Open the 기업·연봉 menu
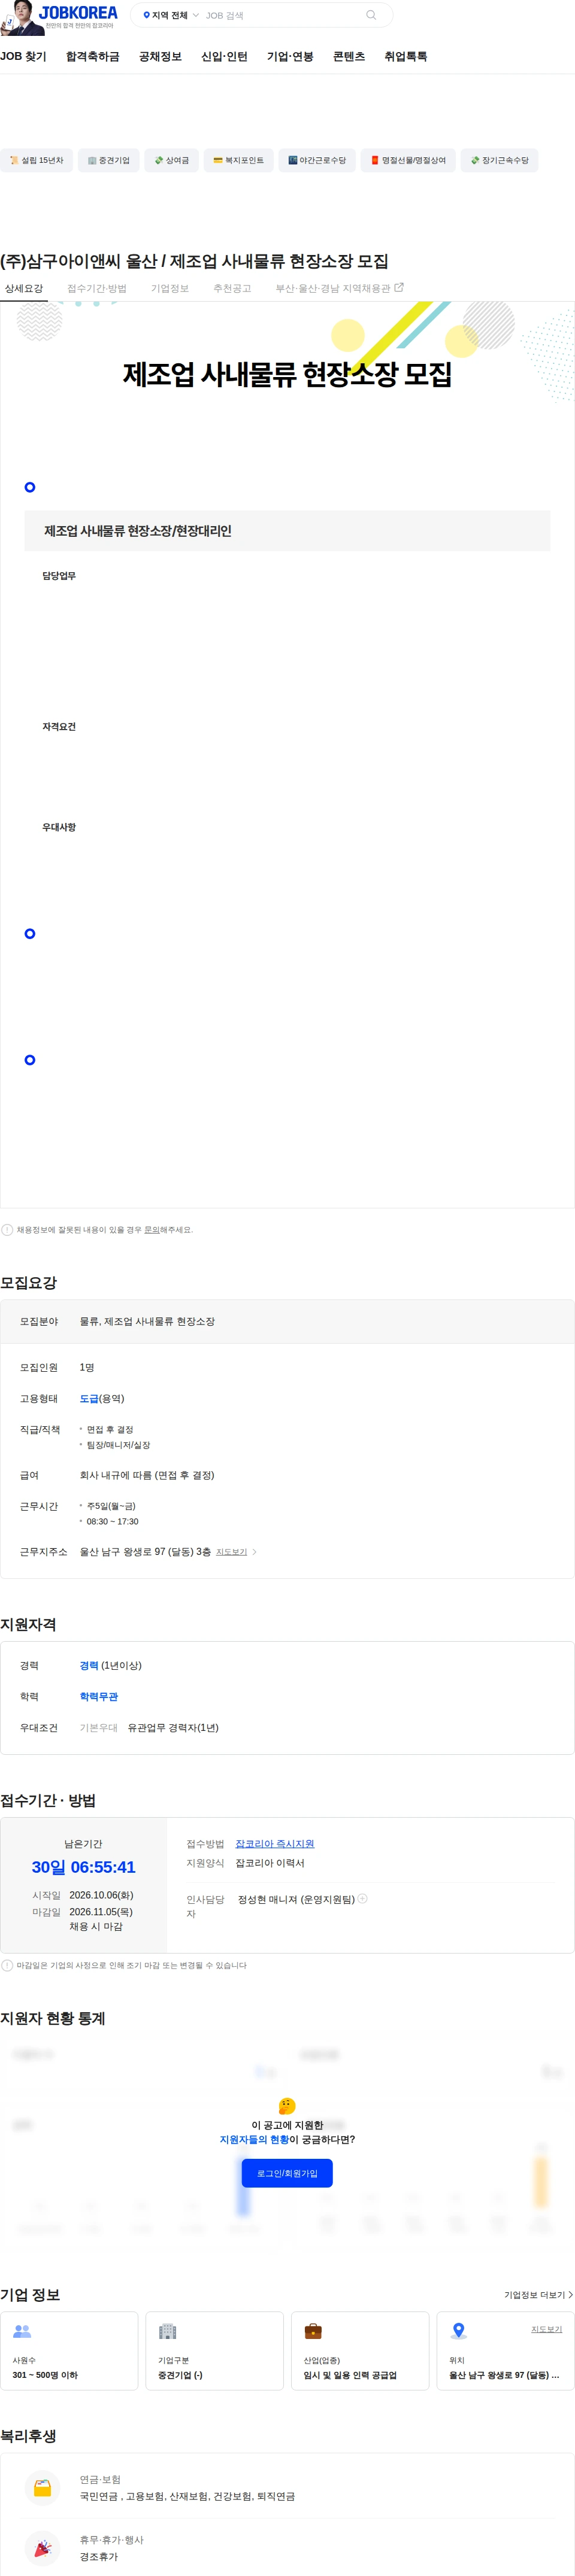 (290, 56)
